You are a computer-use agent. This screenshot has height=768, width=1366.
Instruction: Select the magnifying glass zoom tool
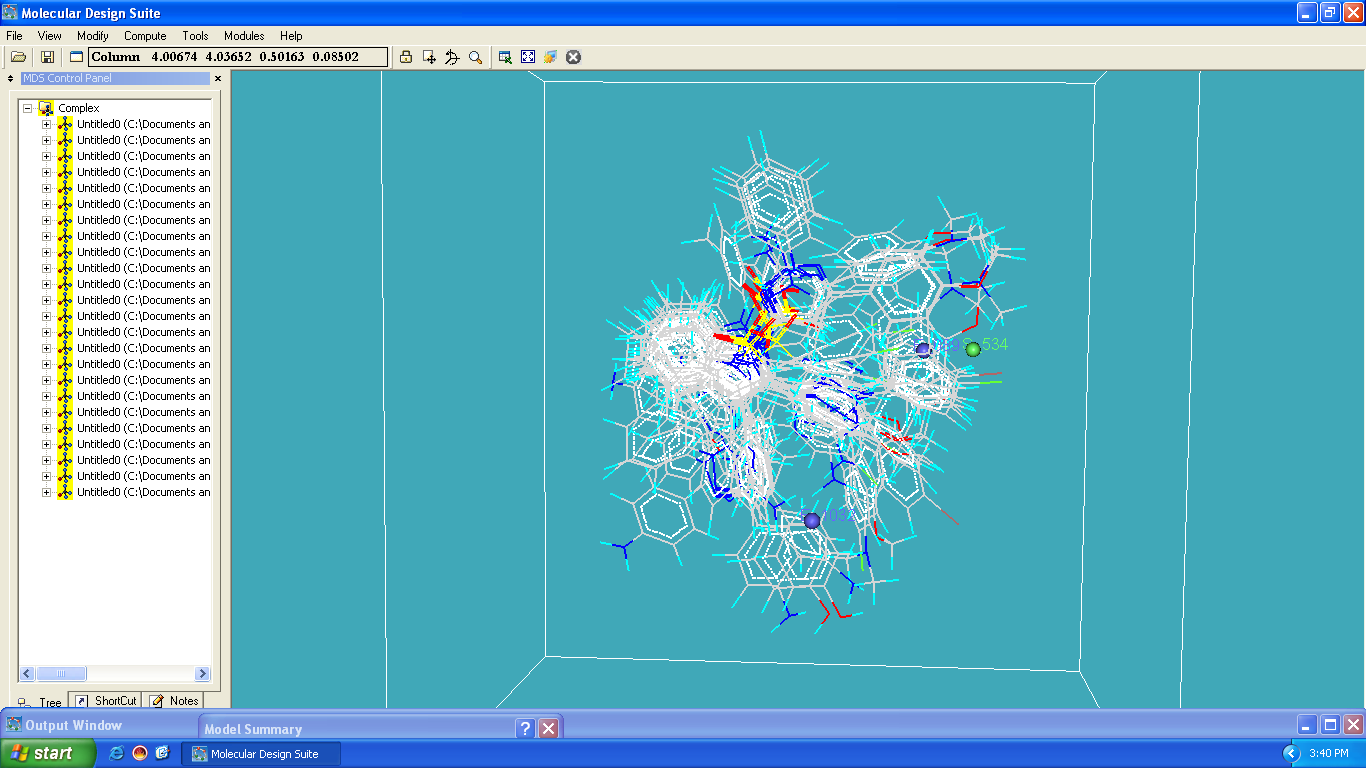476,57
